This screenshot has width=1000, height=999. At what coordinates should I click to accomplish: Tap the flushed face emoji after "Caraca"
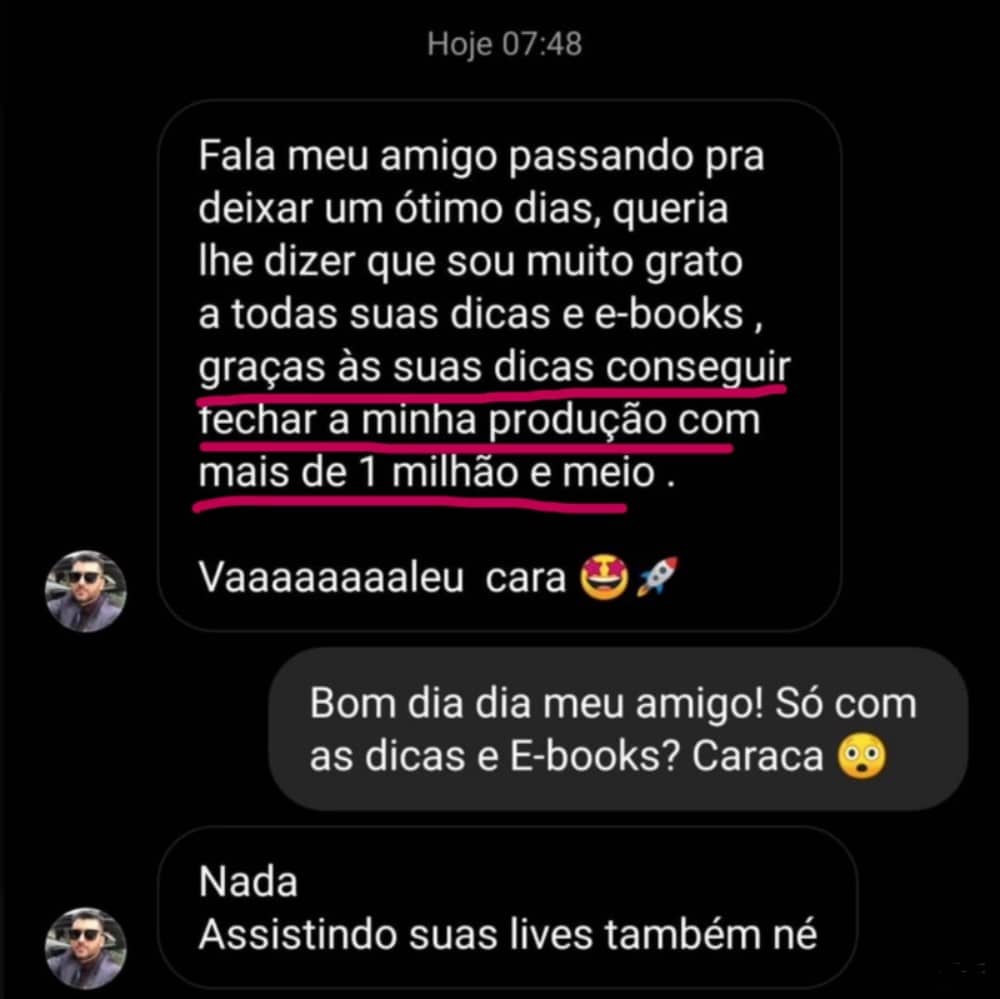click(861, 757)
